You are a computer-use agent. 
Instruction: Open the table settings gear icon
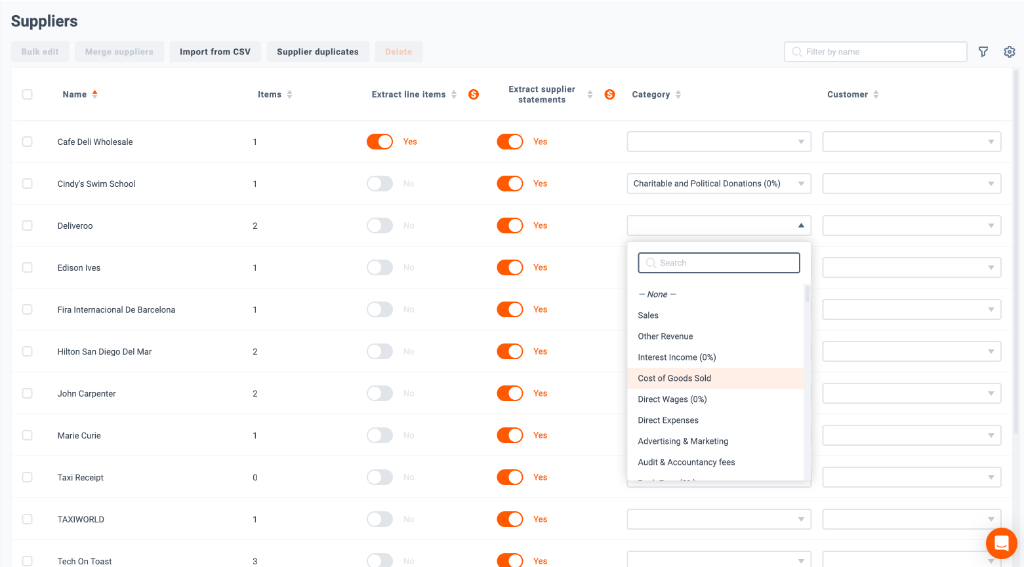pyautogui.click(x=1009, y=52)
